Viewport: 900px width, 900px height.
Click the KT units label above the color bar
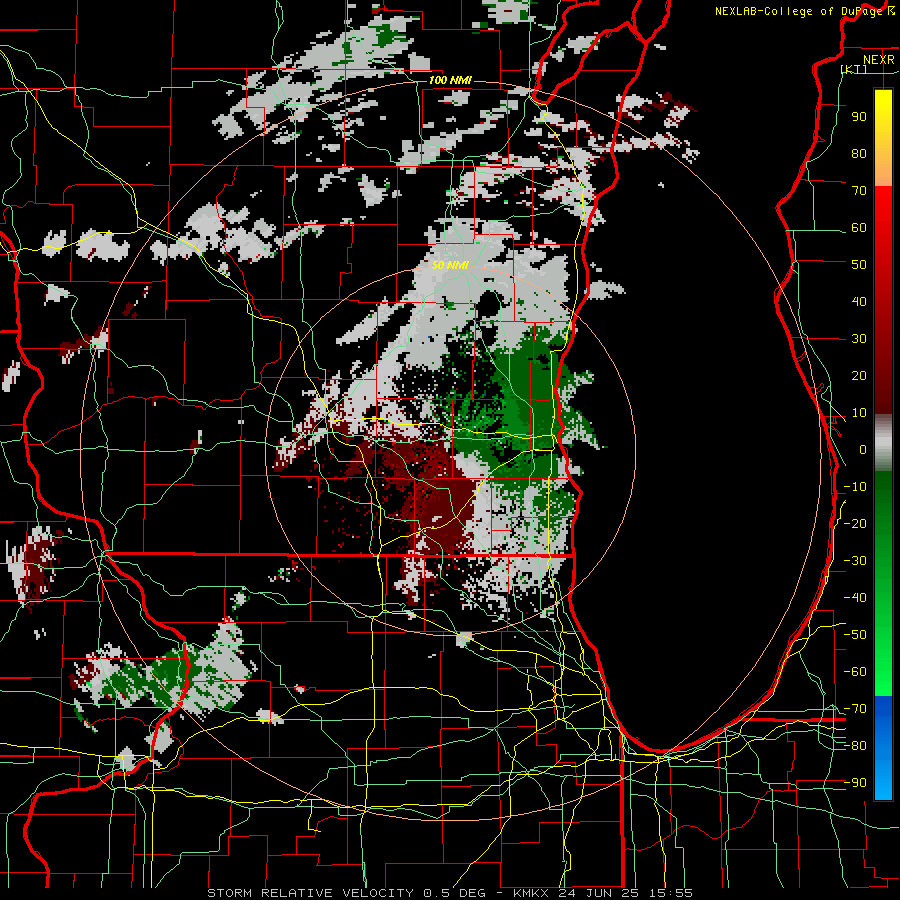click(854, 69)
